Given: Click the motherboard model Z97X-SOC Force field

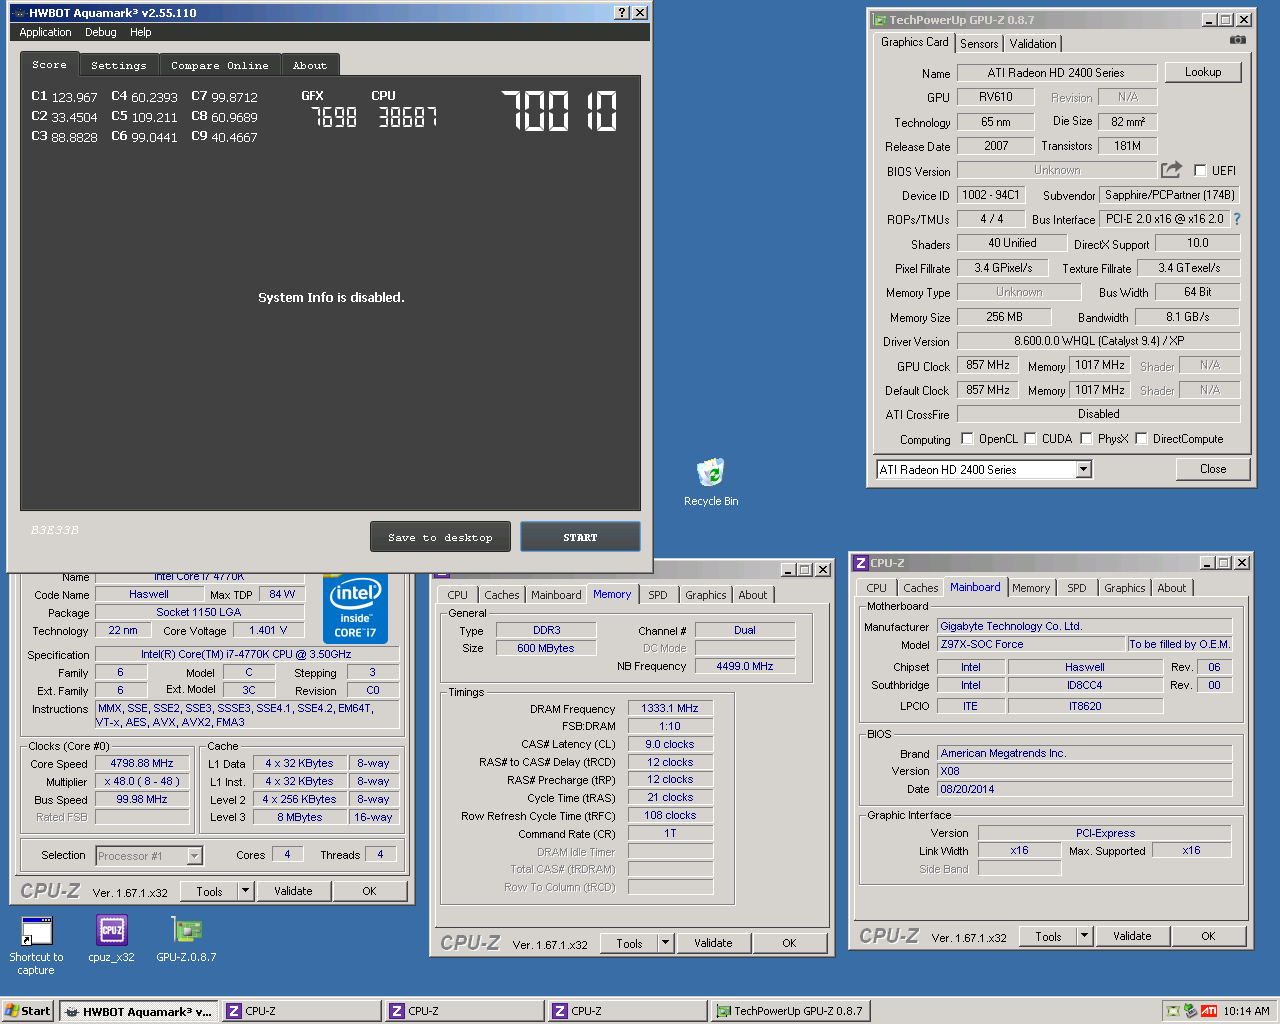Looking at the screenshot, I should [x=1030, y=644].
